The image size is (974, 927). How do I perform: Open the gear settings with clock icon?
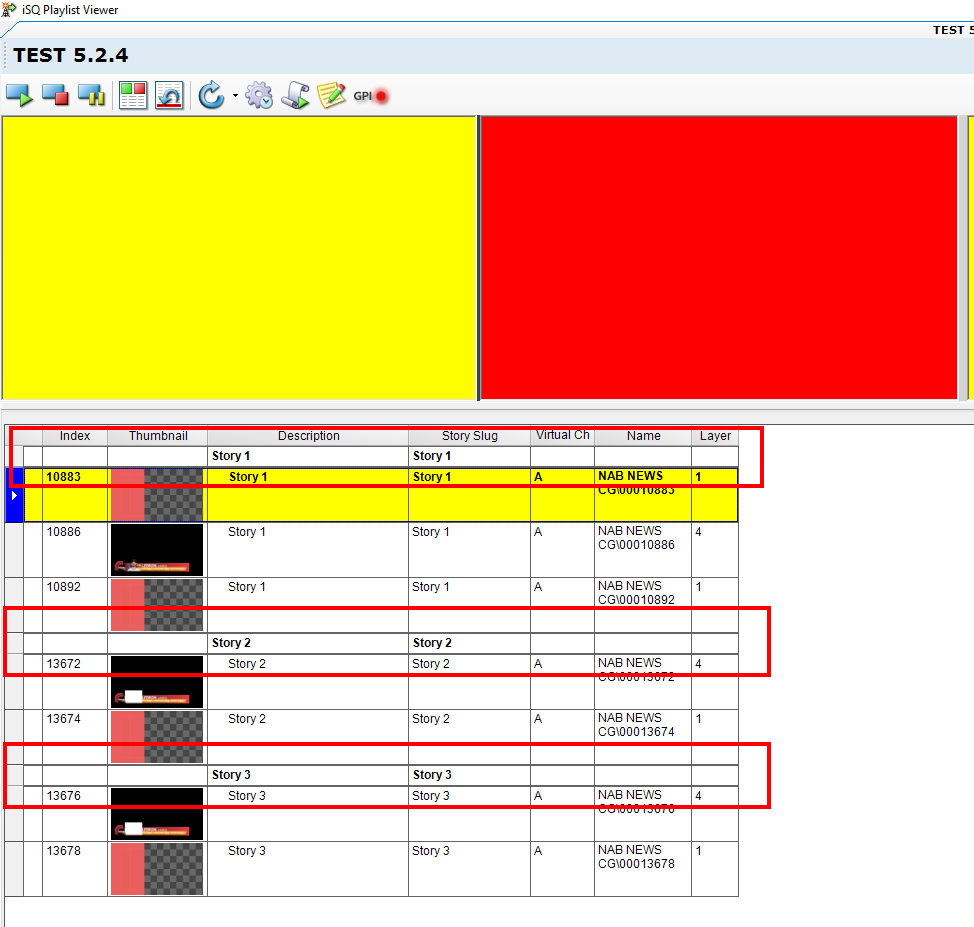click(259, 96)
